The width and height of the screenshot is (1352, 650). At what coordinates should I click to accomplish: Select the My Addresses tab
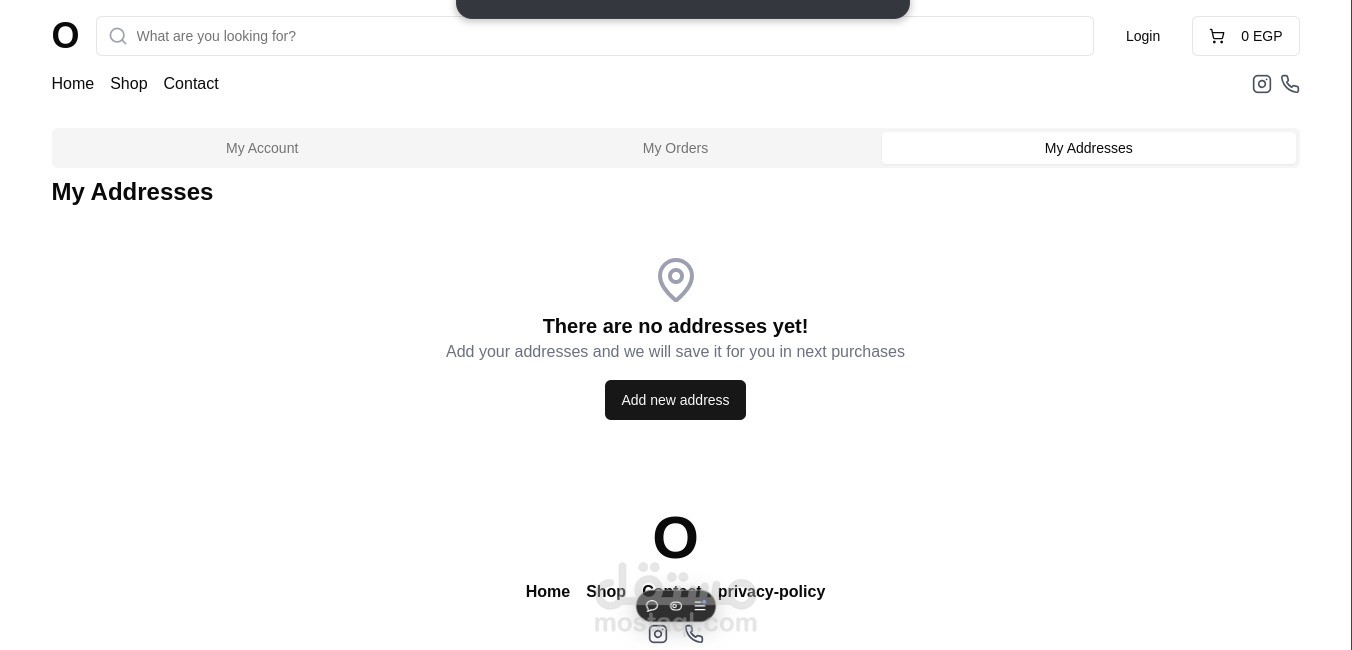tap(1088, 148)
